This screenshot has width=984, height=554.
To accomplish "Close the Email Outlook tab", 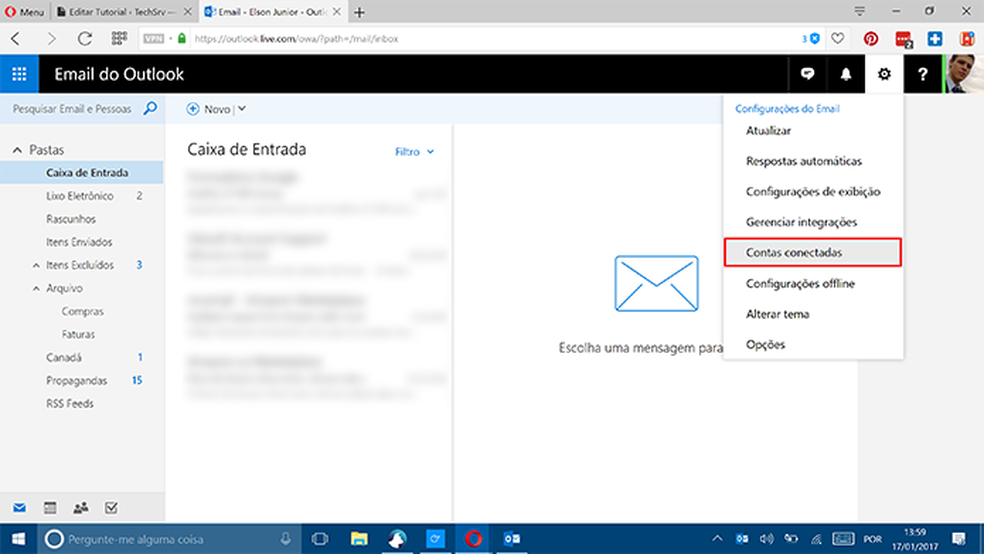I will click(x=337, y=12).
